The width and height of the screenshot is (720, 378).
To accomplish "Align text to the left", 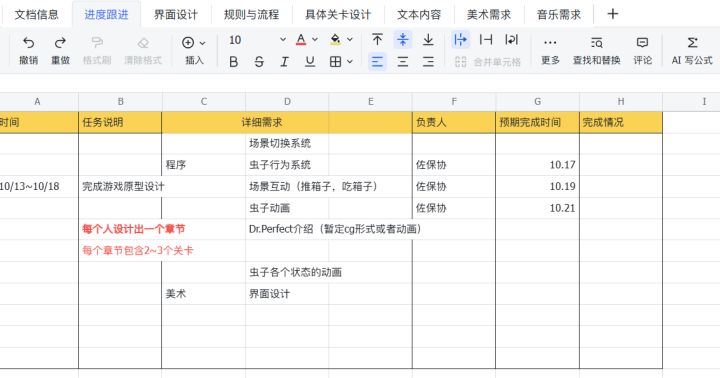I will click(377, 62).
